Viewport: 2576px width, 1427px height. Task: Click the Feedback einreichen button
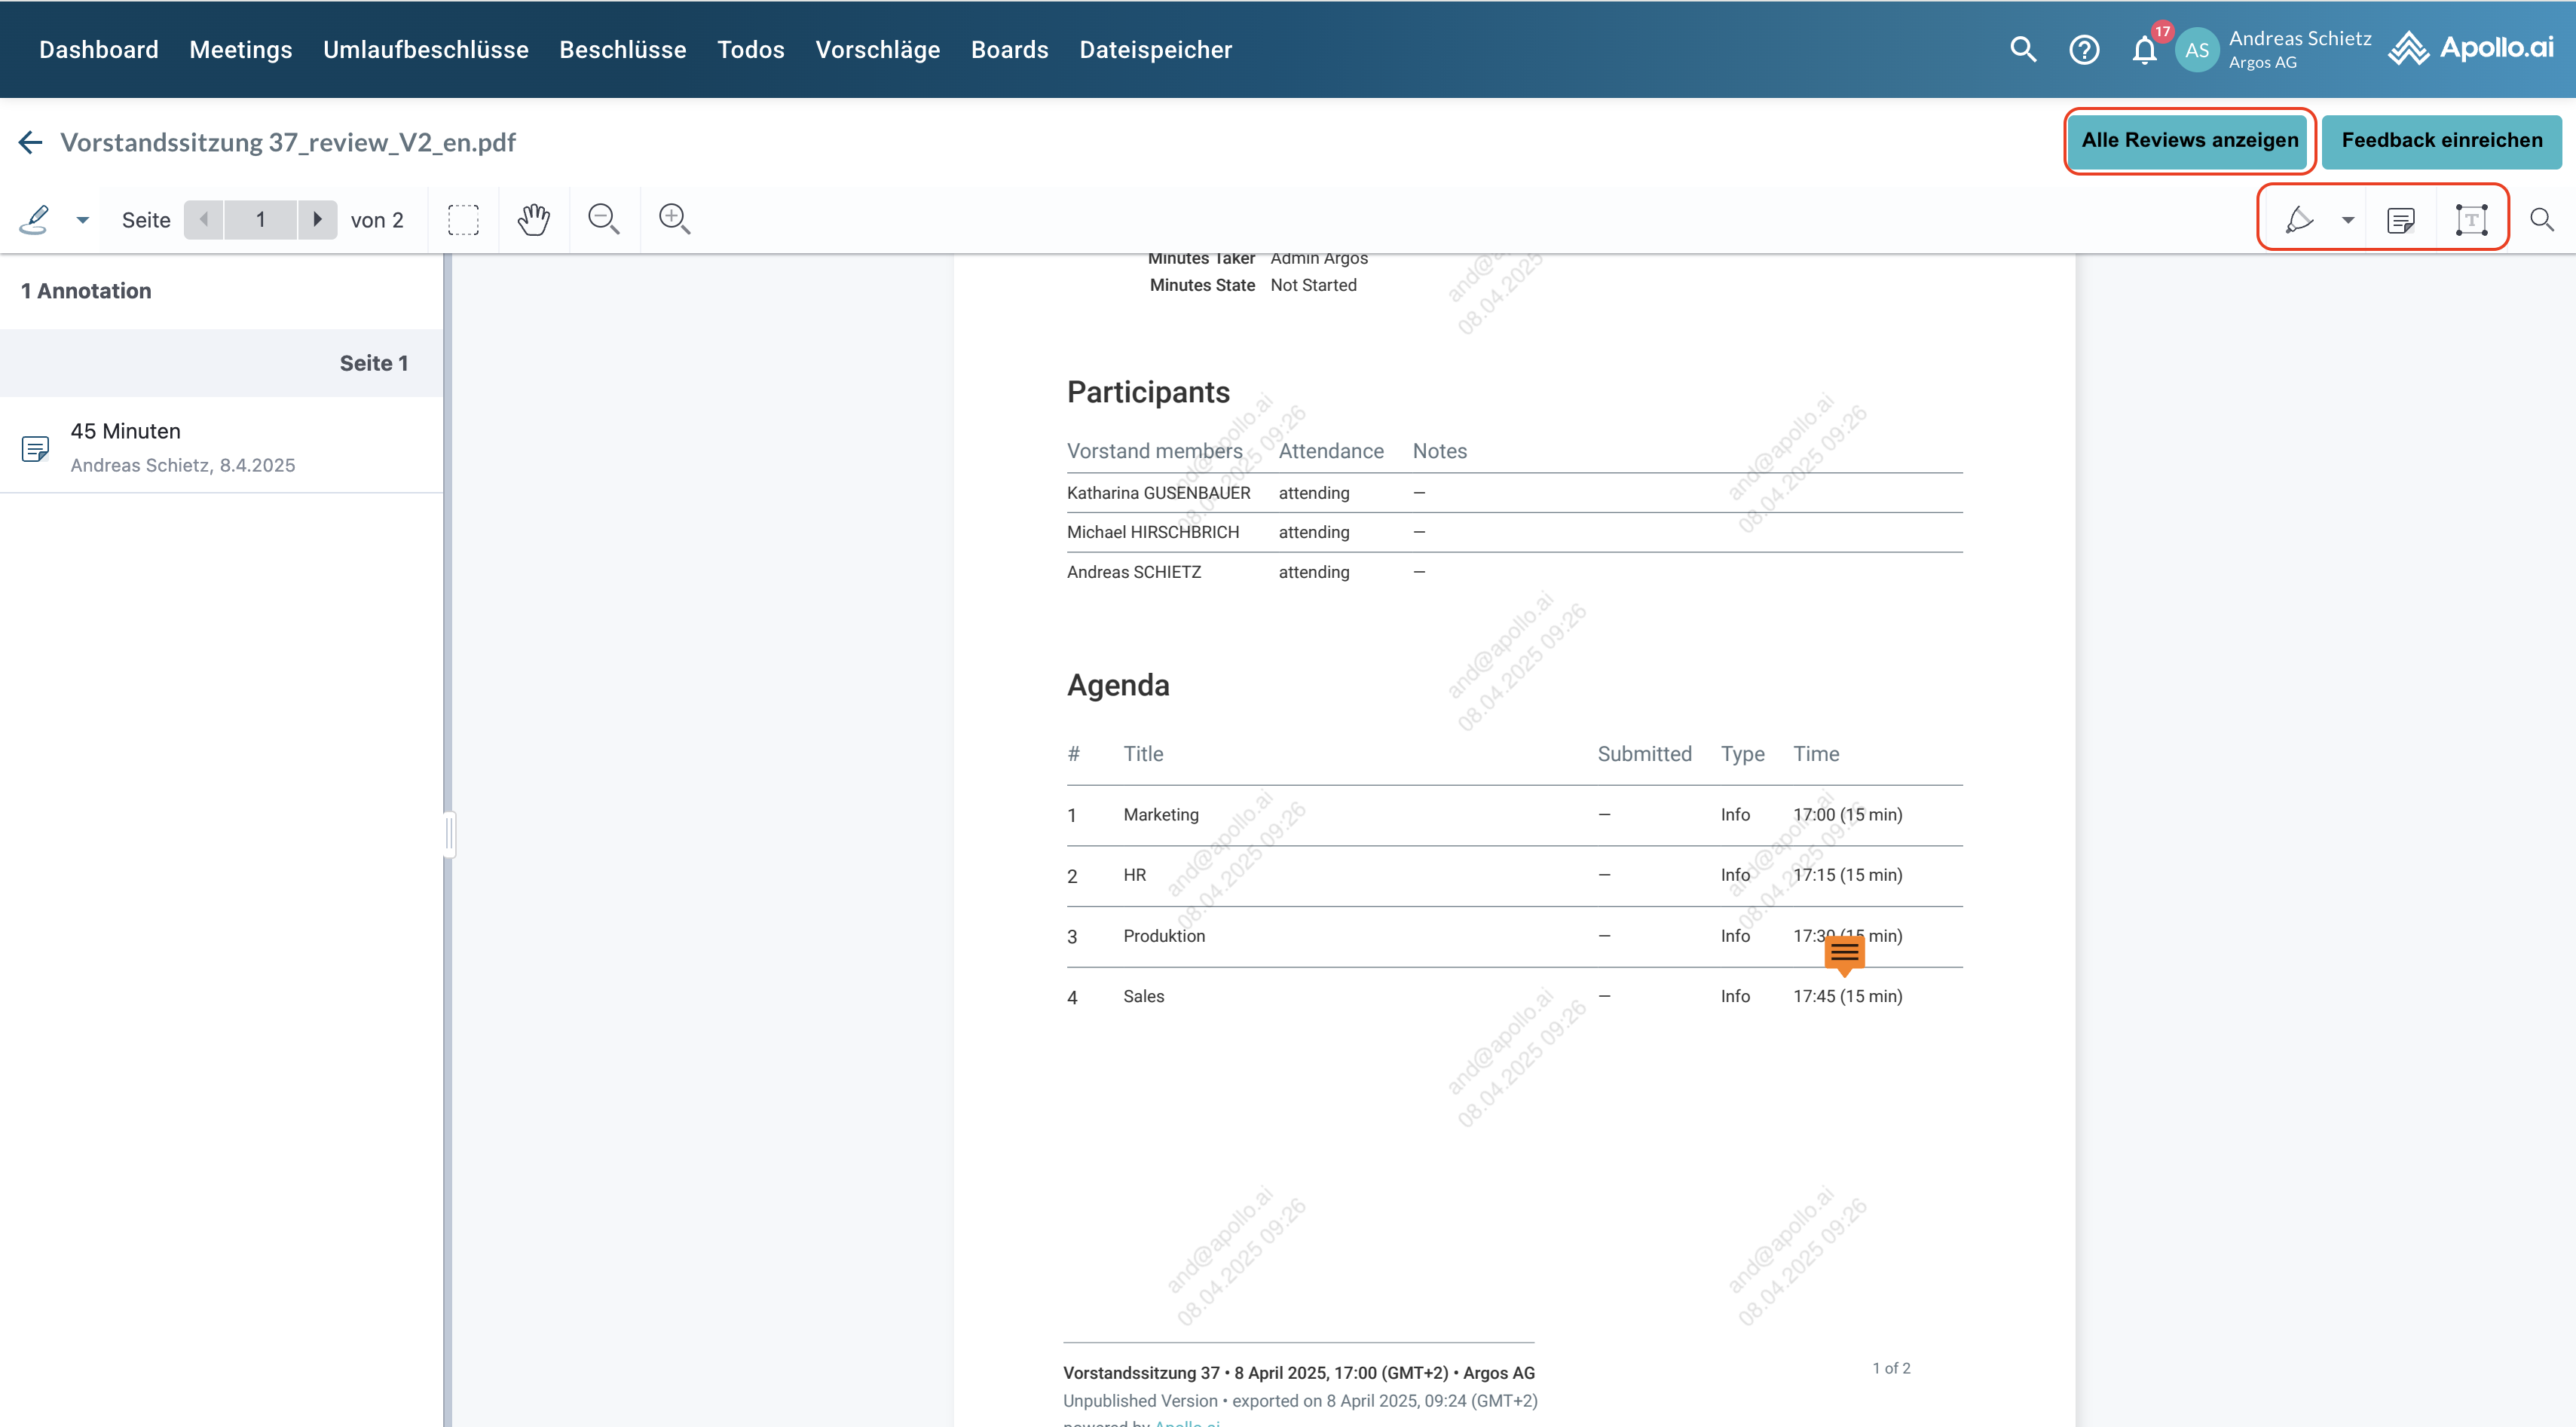click(x=2441, y=141)
